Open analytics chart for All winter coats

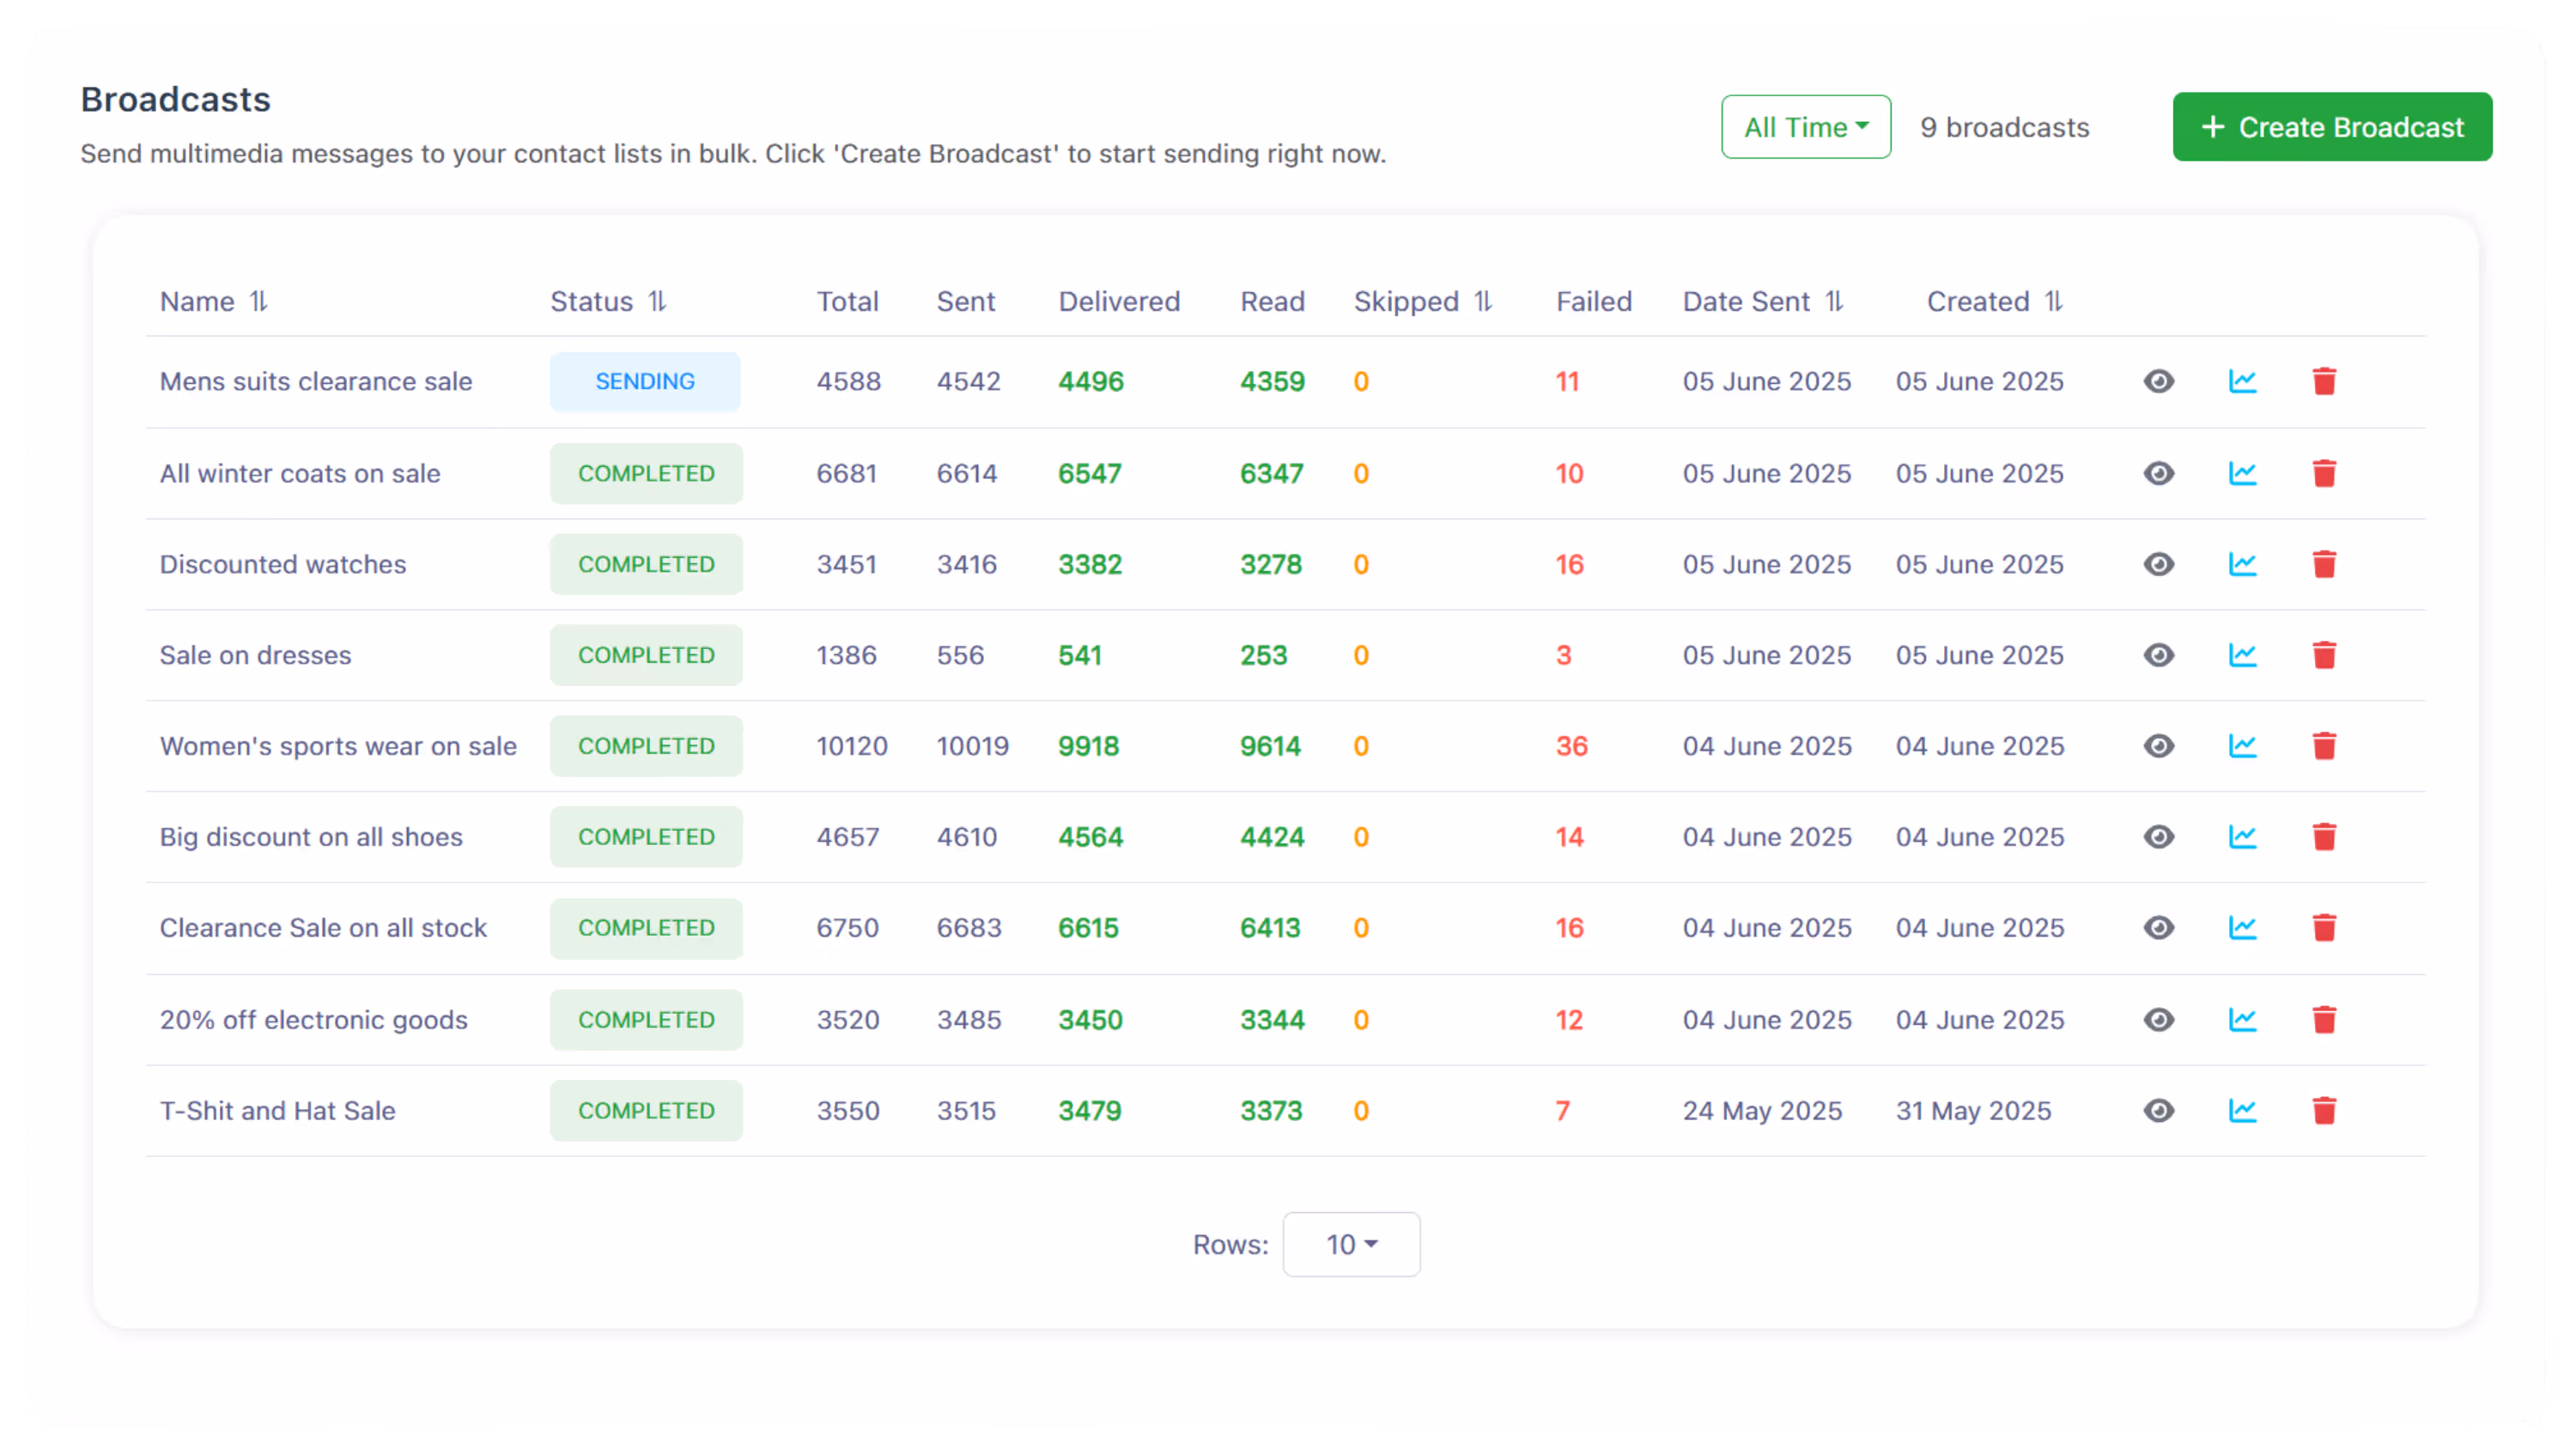2242,473
